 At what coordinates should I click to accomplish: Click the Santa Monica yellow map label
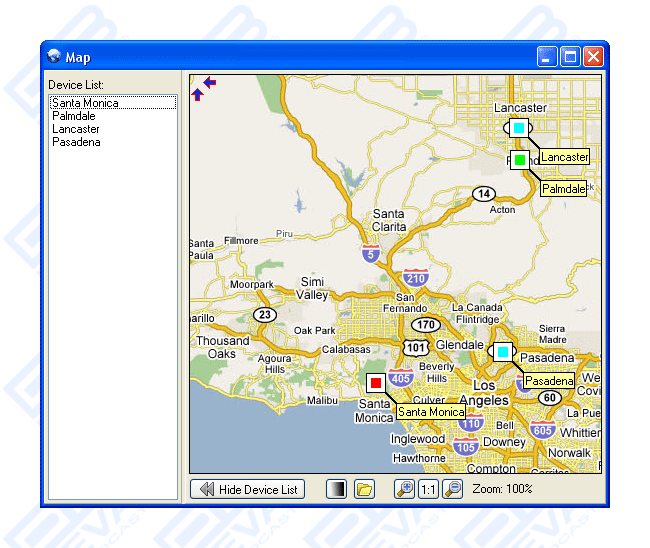click(x=430, y=412)
